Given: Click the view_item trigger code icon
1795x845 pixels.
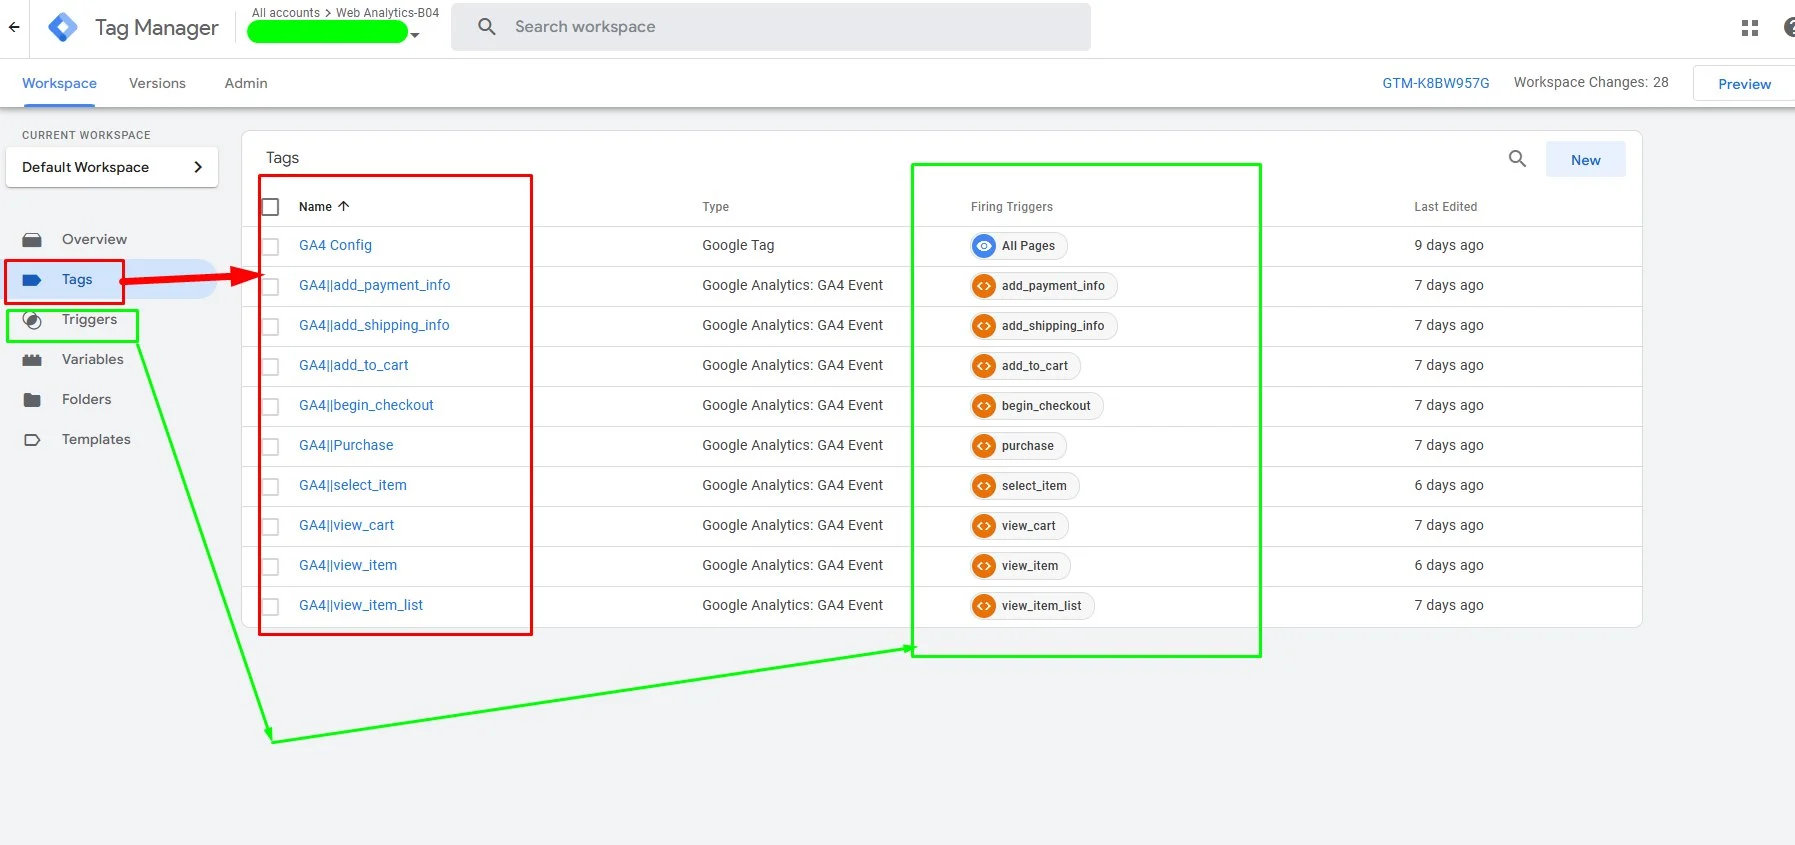Looking at the screenshot, I should click(984, 566).
